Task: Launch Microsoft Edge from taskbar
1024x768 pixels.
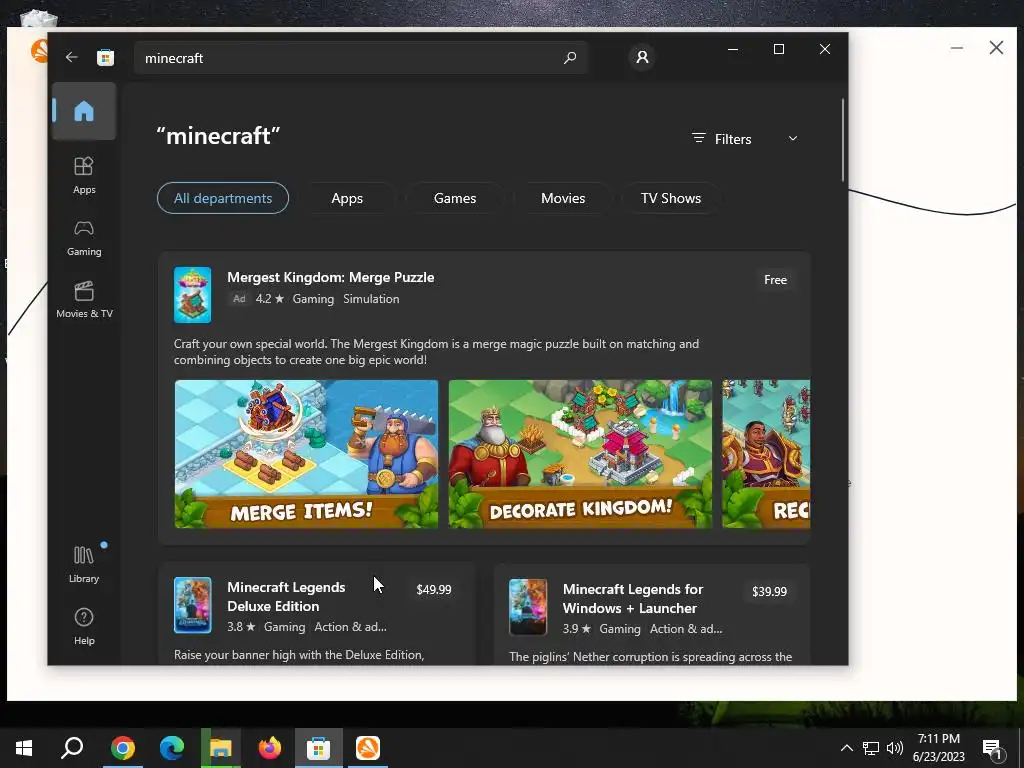Action: 172,748
